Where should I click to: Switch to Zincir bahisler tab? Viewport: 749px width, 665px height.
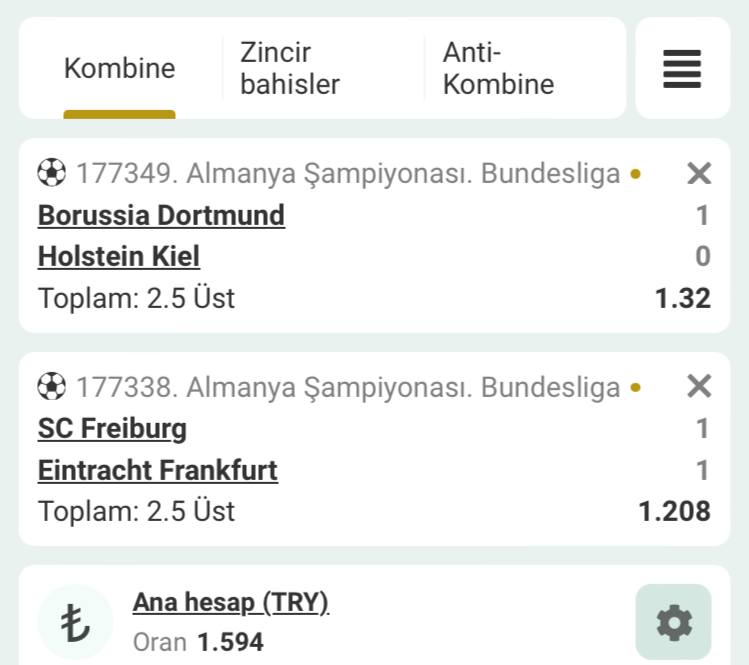point(290,68)
